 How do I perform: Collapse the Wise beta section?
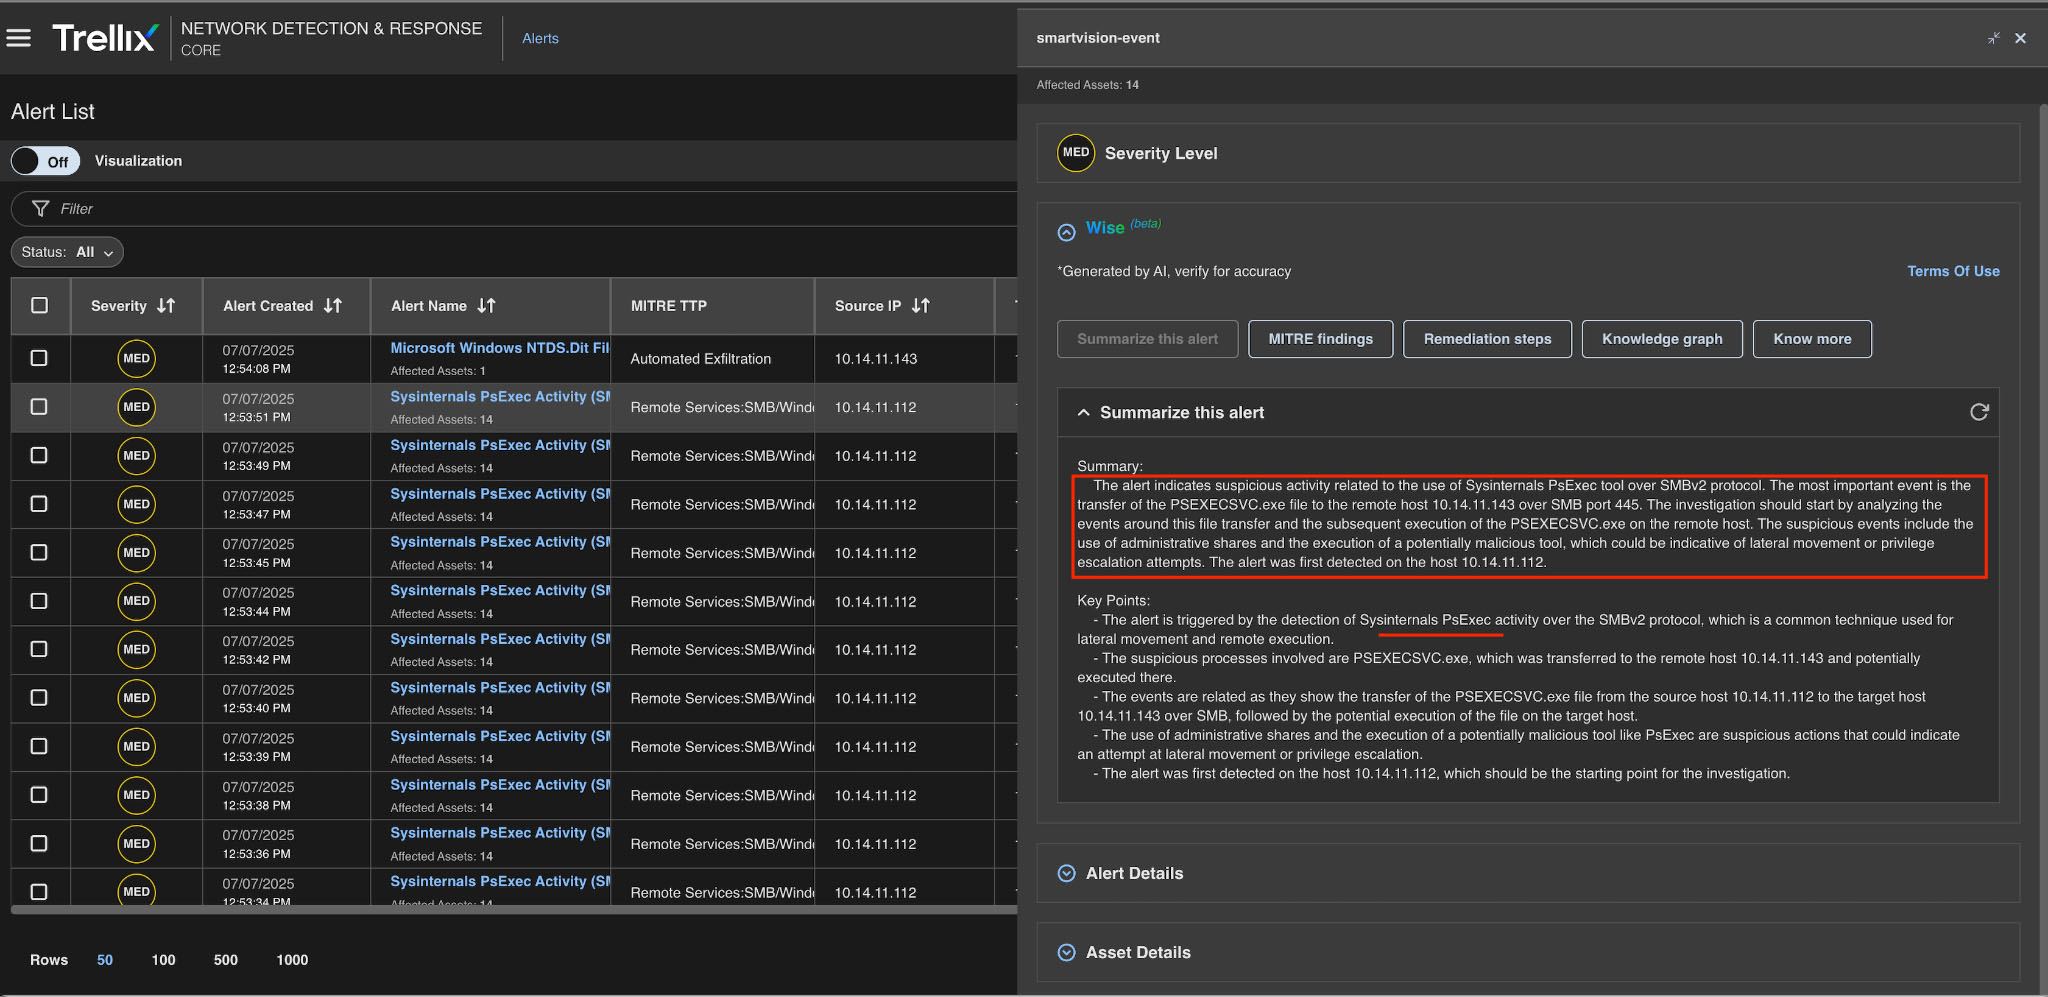coord(1067,232)
